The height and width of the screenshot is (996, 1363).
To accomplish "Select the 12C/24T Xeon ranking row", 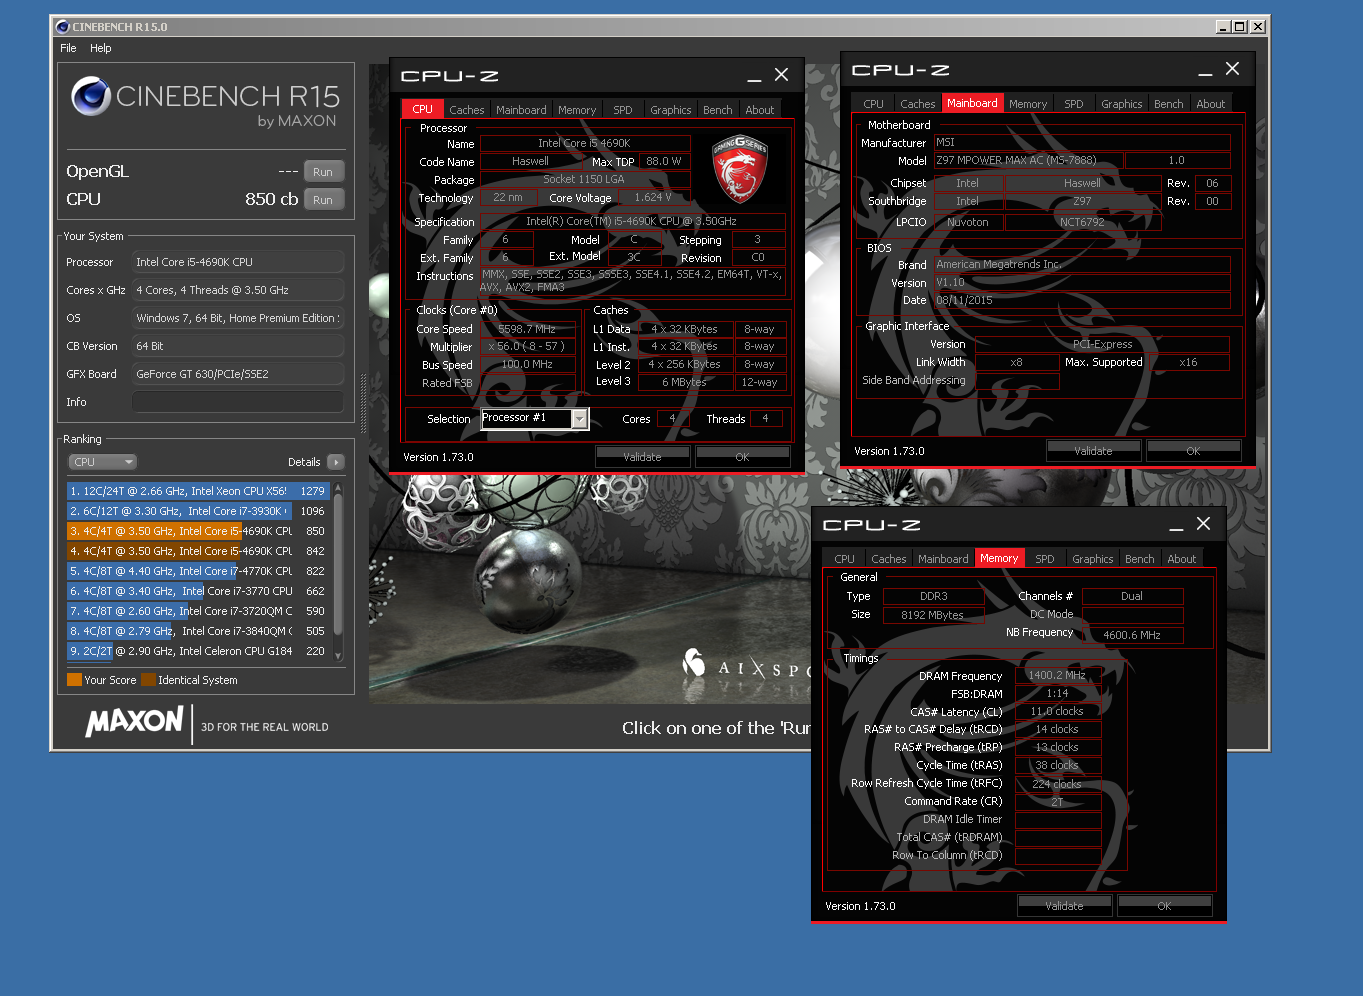I will [198, 491].
